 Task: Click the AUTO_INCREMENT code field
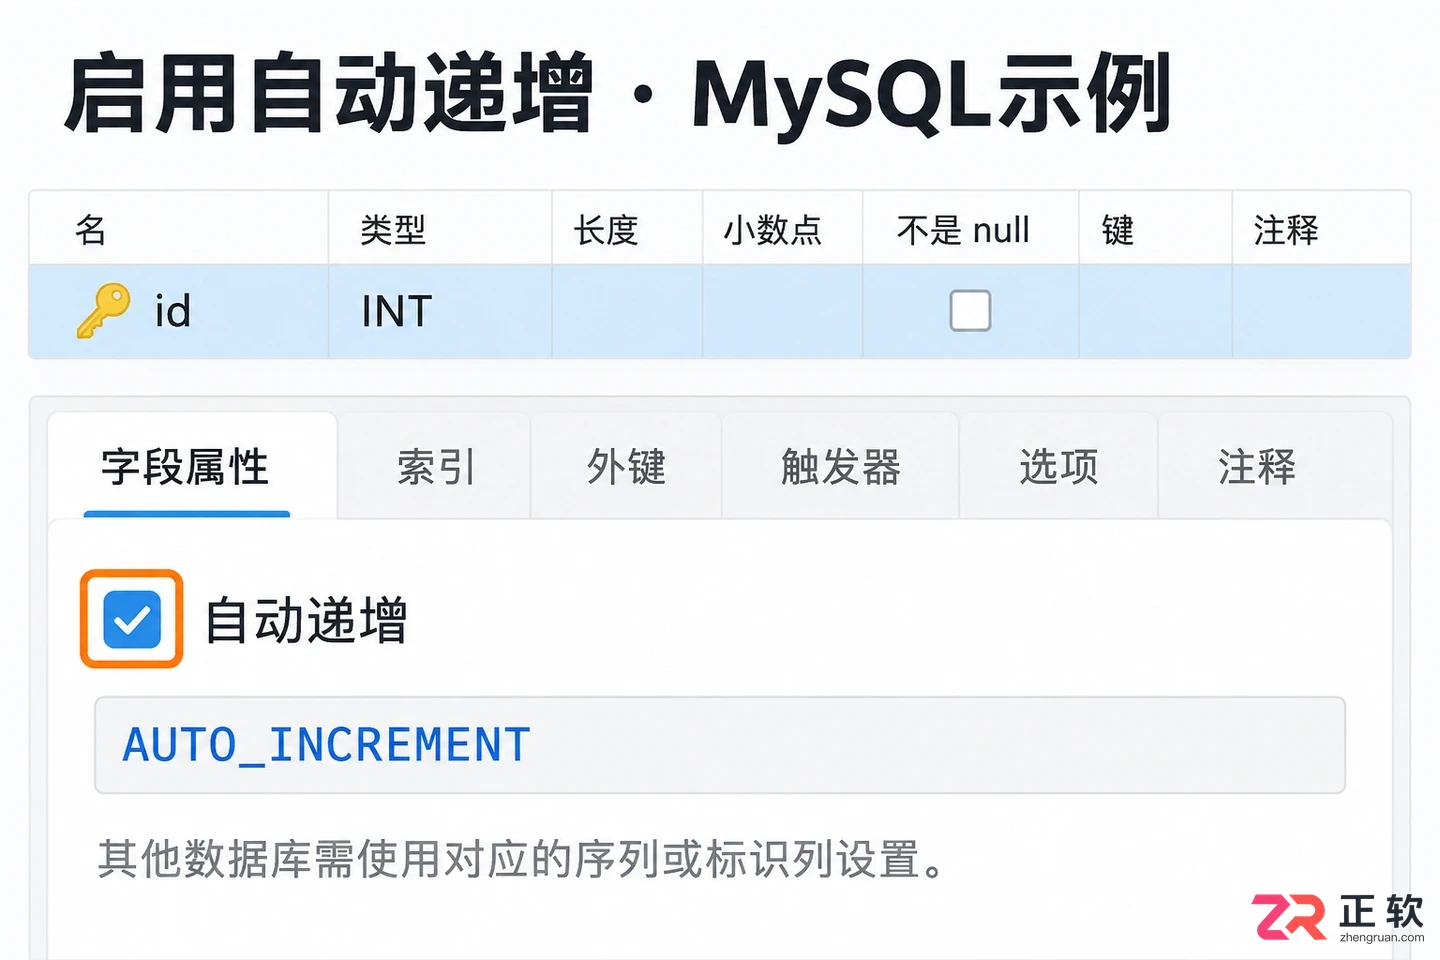(720, 745)
